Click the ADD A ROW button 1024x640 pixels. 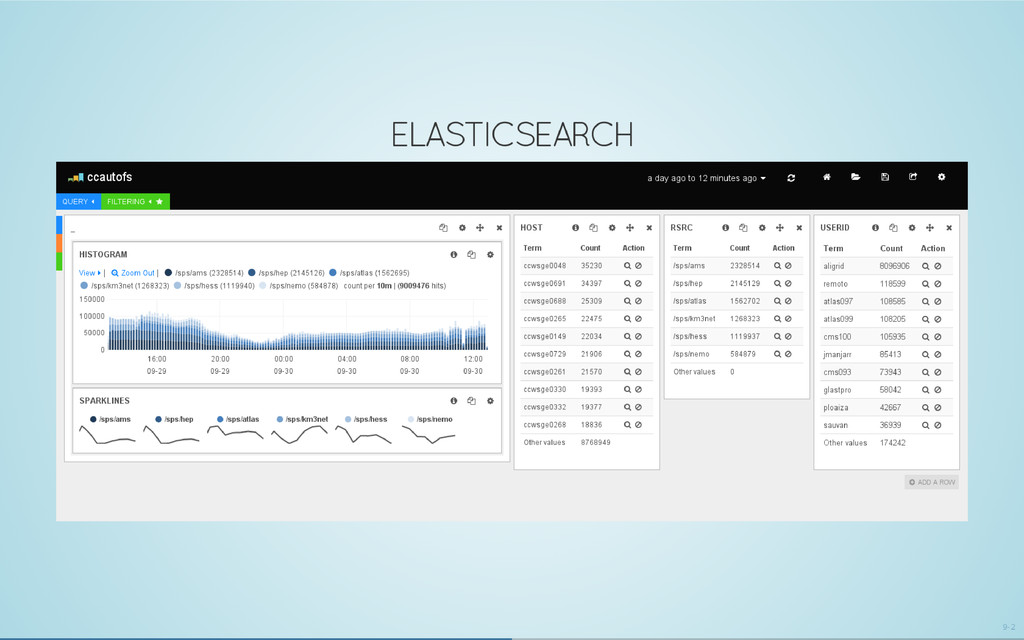pos(932,482)
